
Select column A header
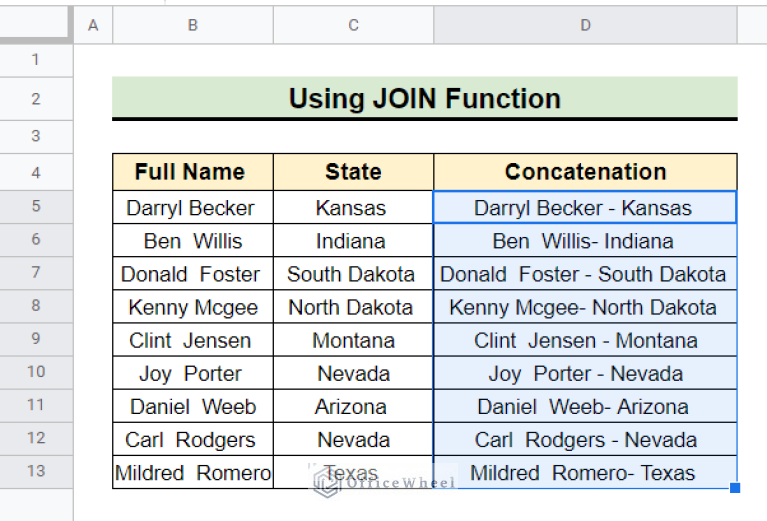93,25
